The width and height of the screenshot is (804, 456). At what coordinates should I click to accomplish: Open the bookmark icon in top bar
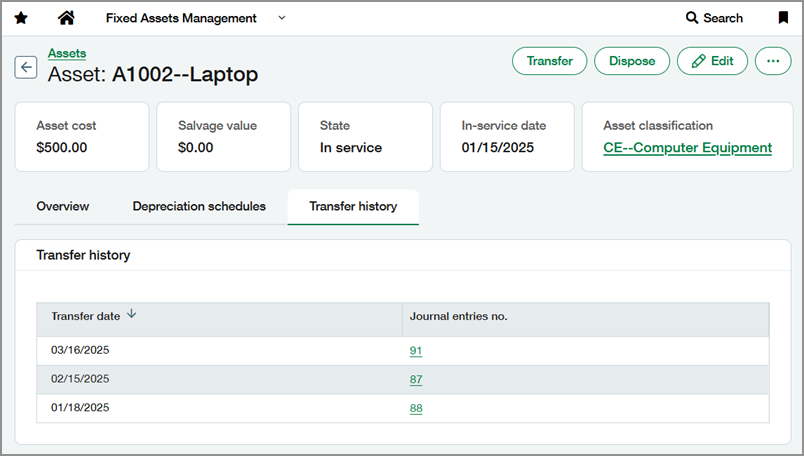tap(783, 18)
